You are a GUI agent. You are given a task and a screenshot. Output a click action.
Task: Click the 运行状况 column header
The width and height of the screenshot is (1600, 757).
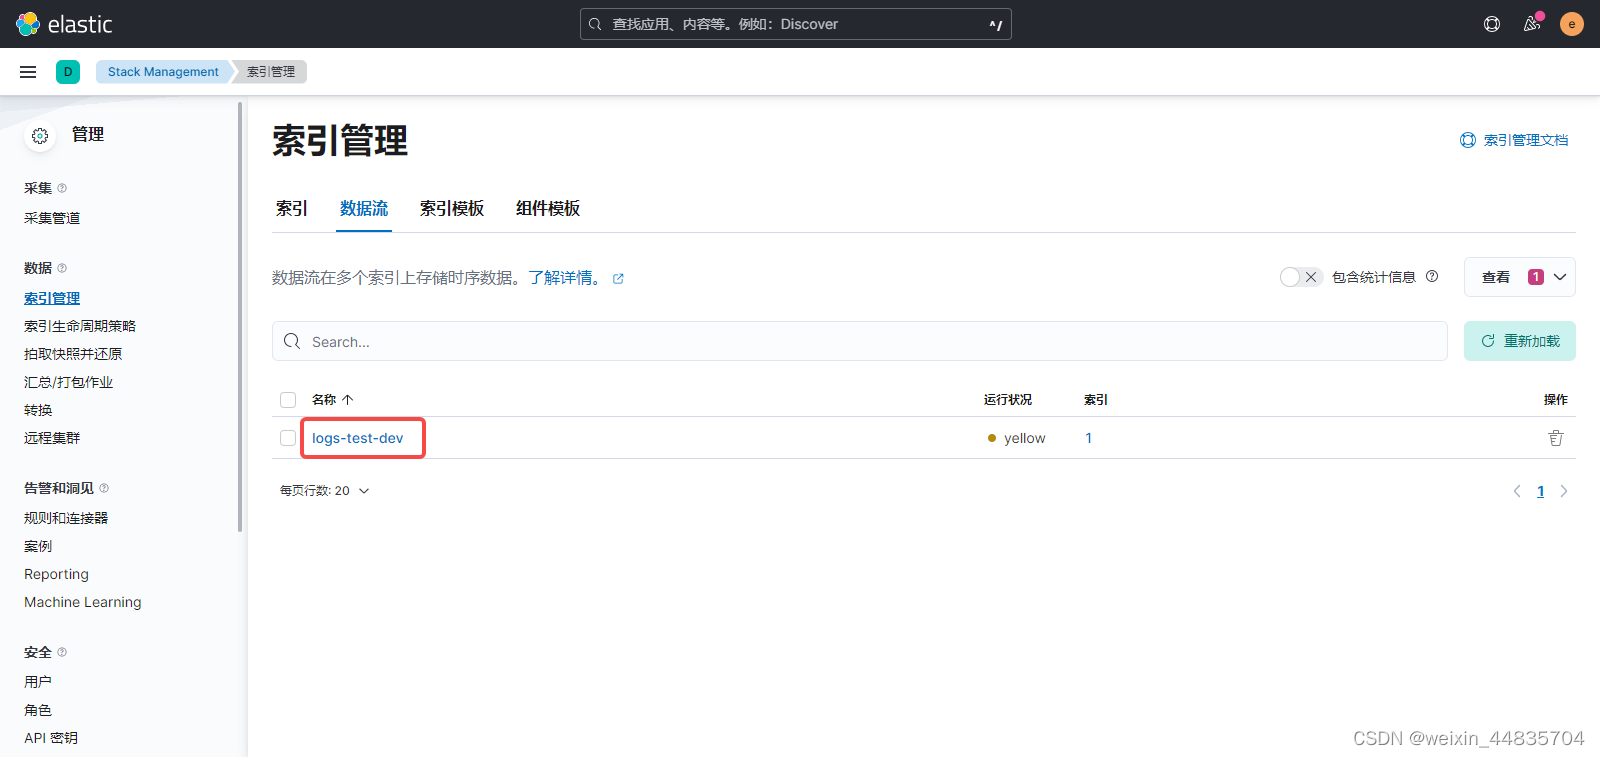(x=1008, y=399)
